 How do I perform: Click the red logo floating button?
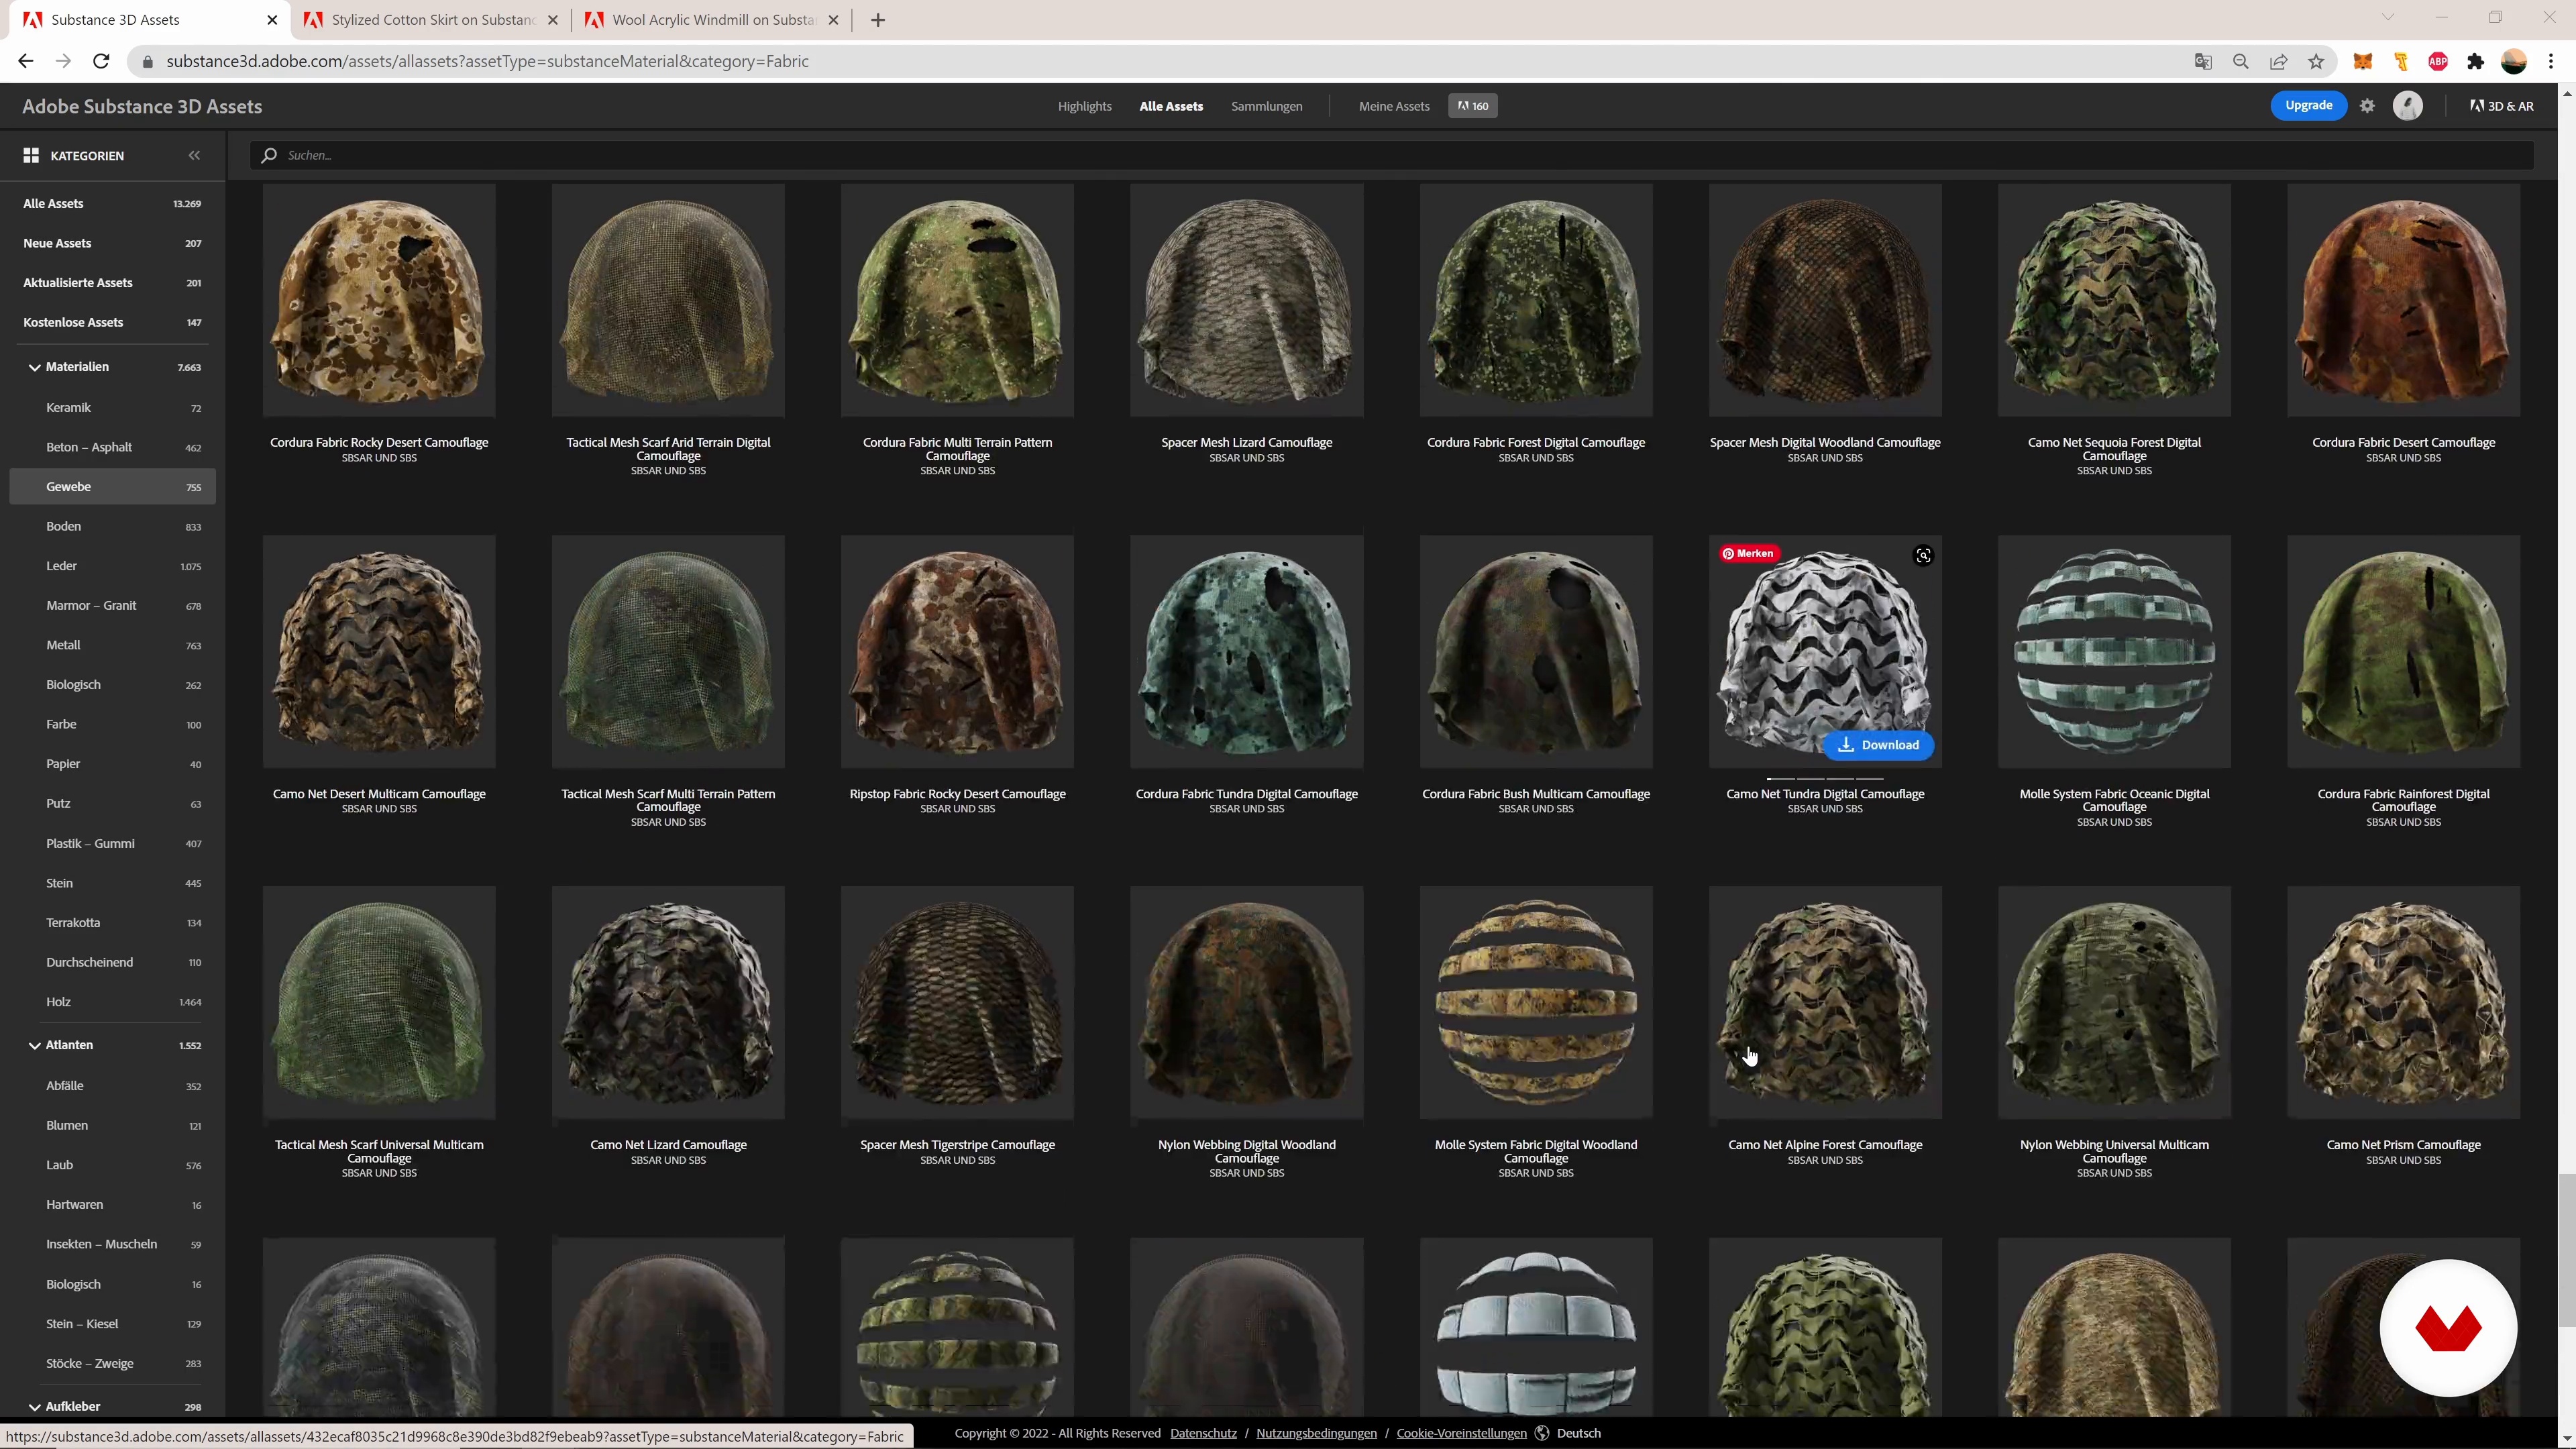point(2448,1328)
